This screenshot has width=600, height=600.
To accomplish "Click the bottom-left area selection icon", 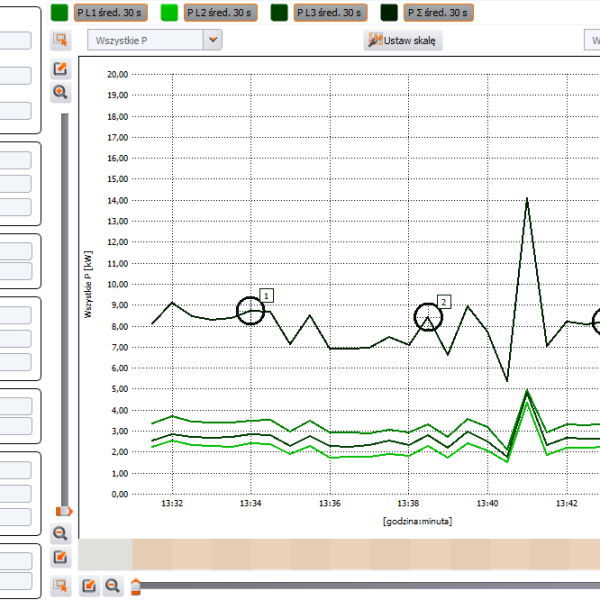I will click(x=60, y=585).
